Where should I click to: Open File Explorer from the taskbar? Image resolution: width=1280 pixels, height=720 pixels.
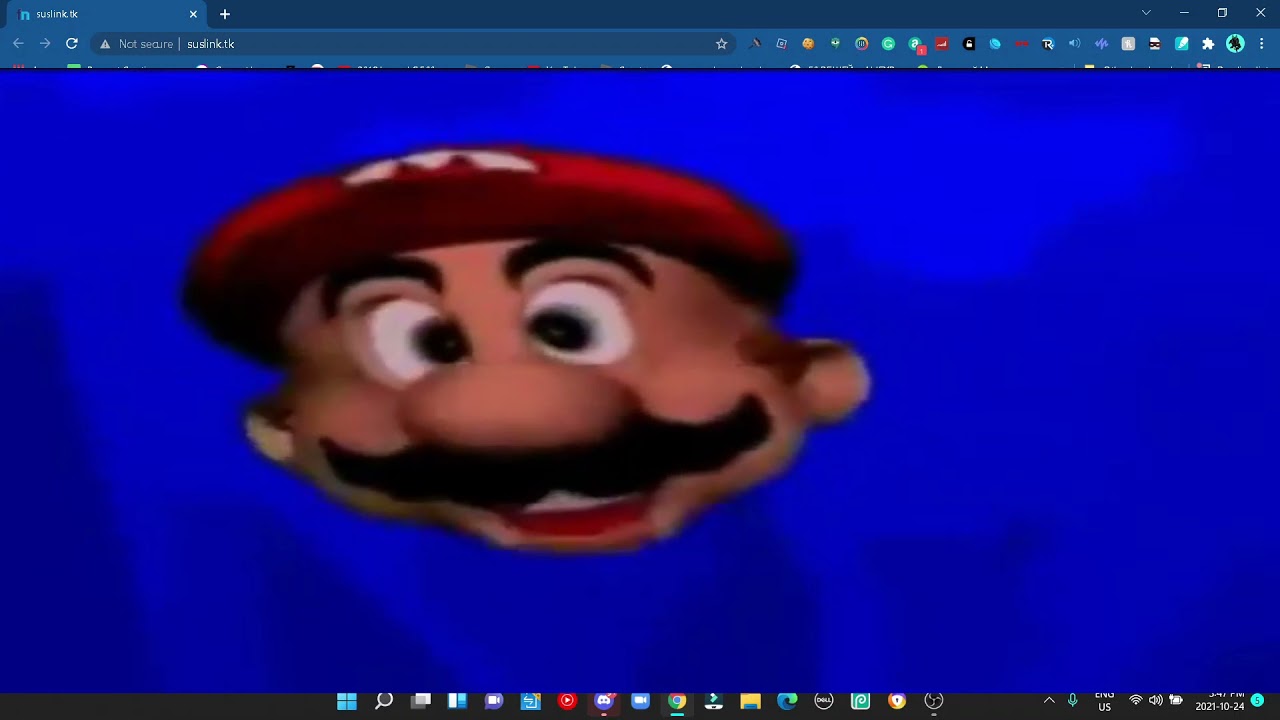tap(750, 701)
